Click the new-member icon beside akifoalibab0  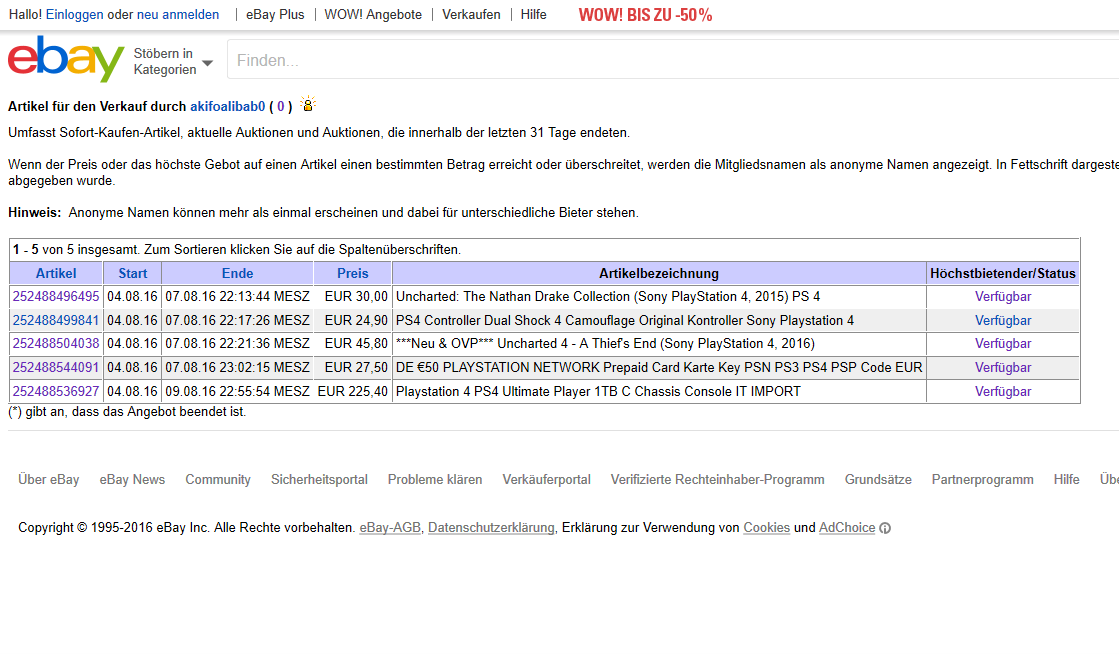point(308,104)
